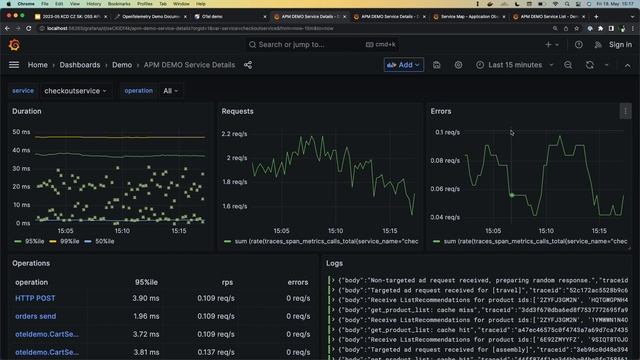Open the Add dropdown button
The width and height of the screenshot is (640, 360).
(x=403, y=65)
